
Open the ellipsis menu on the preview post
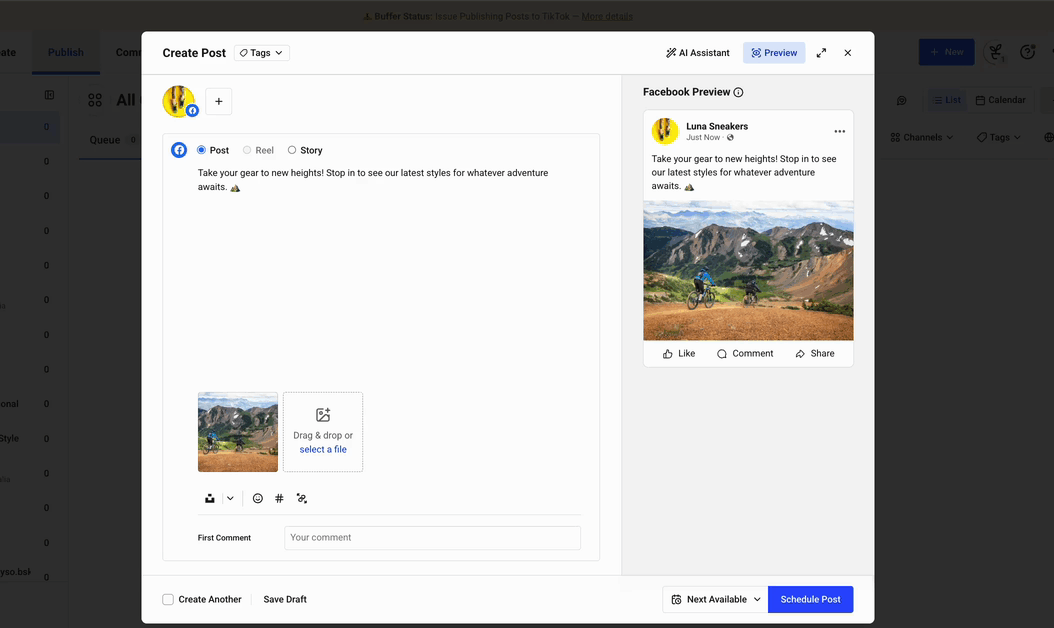pyautogui.click(x=839, y=131)
